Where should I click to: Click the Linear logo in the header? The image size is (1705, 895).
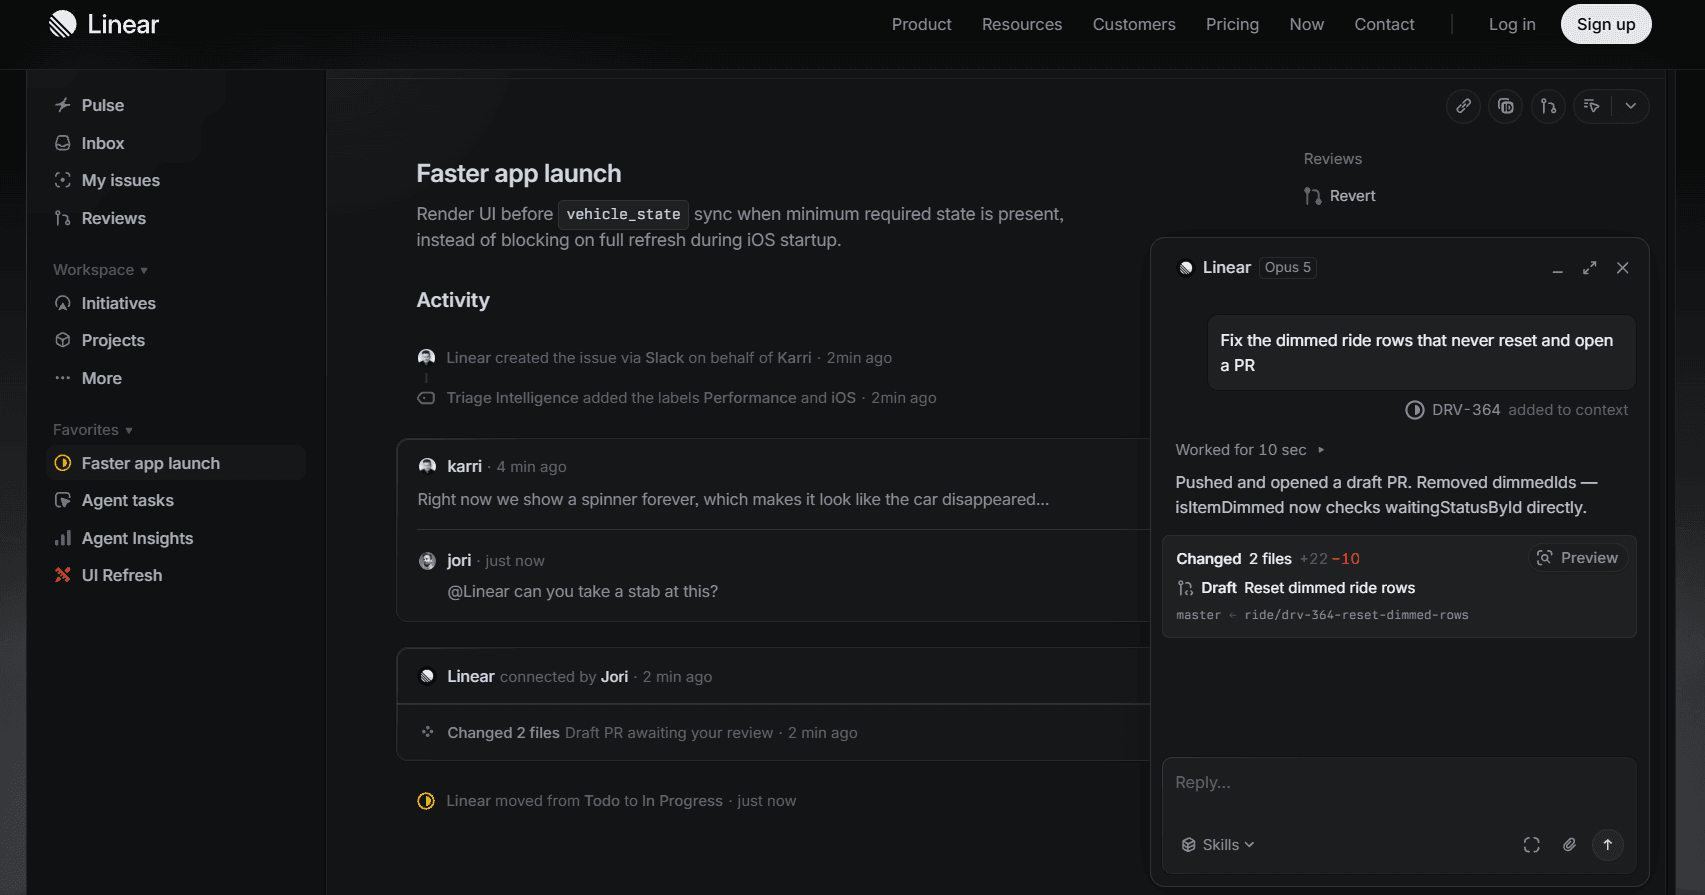(104, 24)
